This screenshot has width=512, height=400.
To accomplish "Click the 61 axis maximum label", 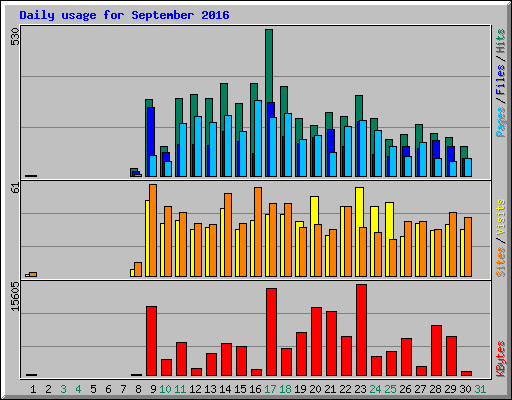I will (x=15, y=188).
